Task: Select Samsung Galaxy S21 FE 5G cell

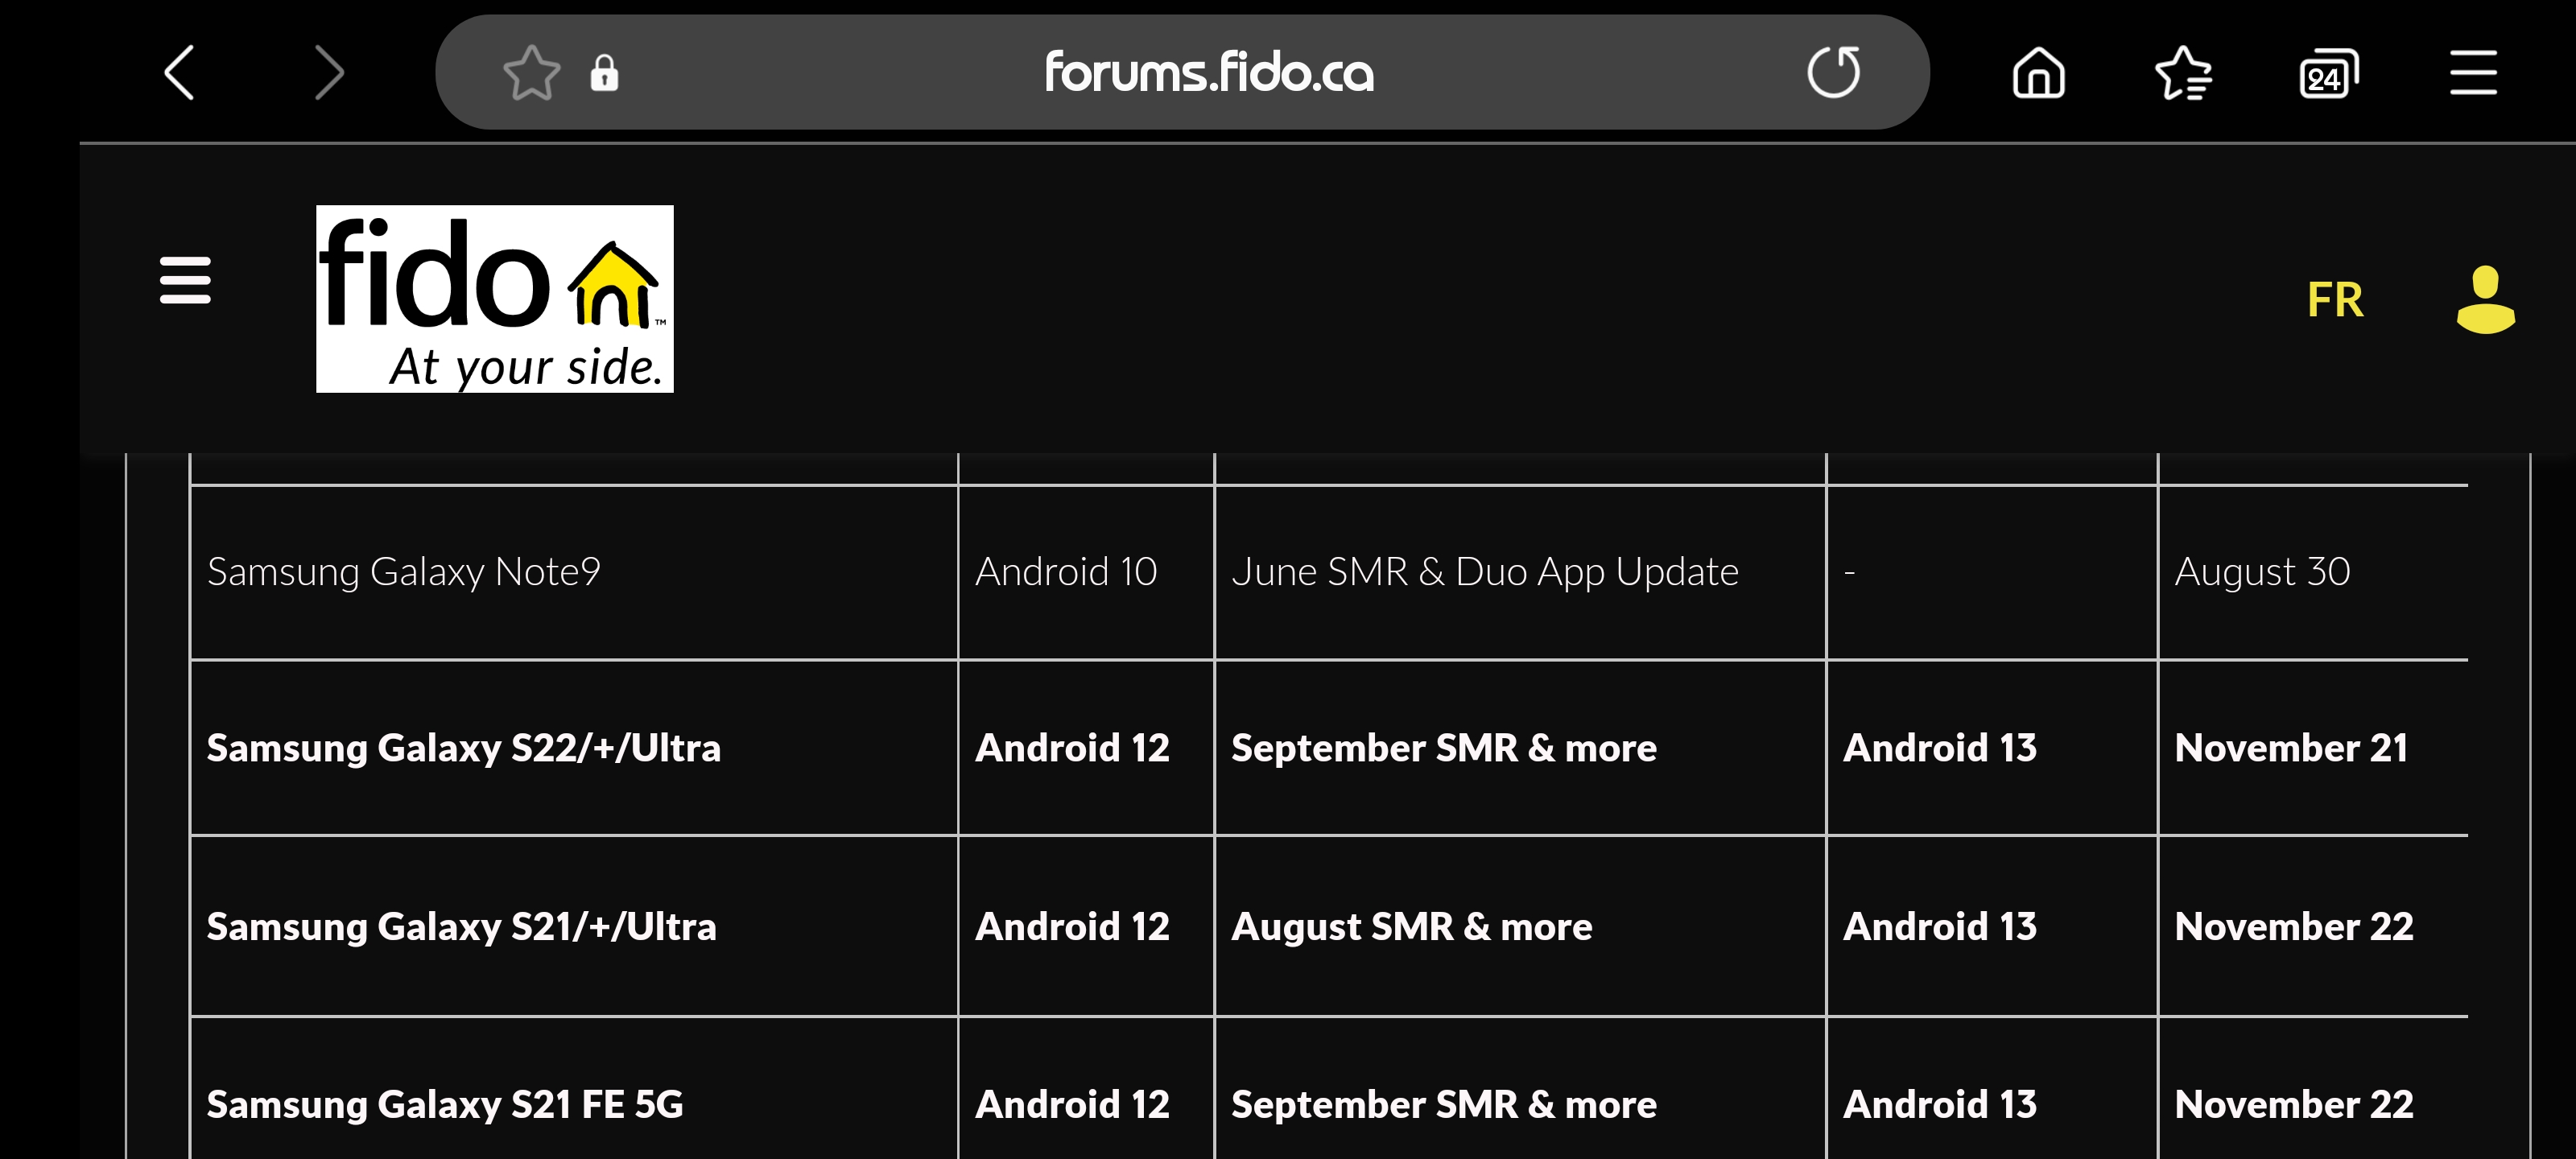Action: click(x=574, y=1104)
